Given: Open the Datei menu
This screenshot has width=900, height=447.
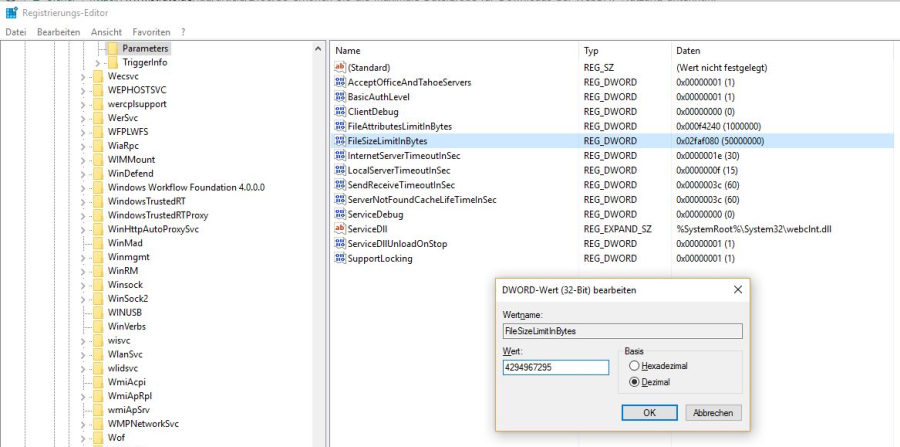Looking at the screenshot, I should (x=16, y=32).
